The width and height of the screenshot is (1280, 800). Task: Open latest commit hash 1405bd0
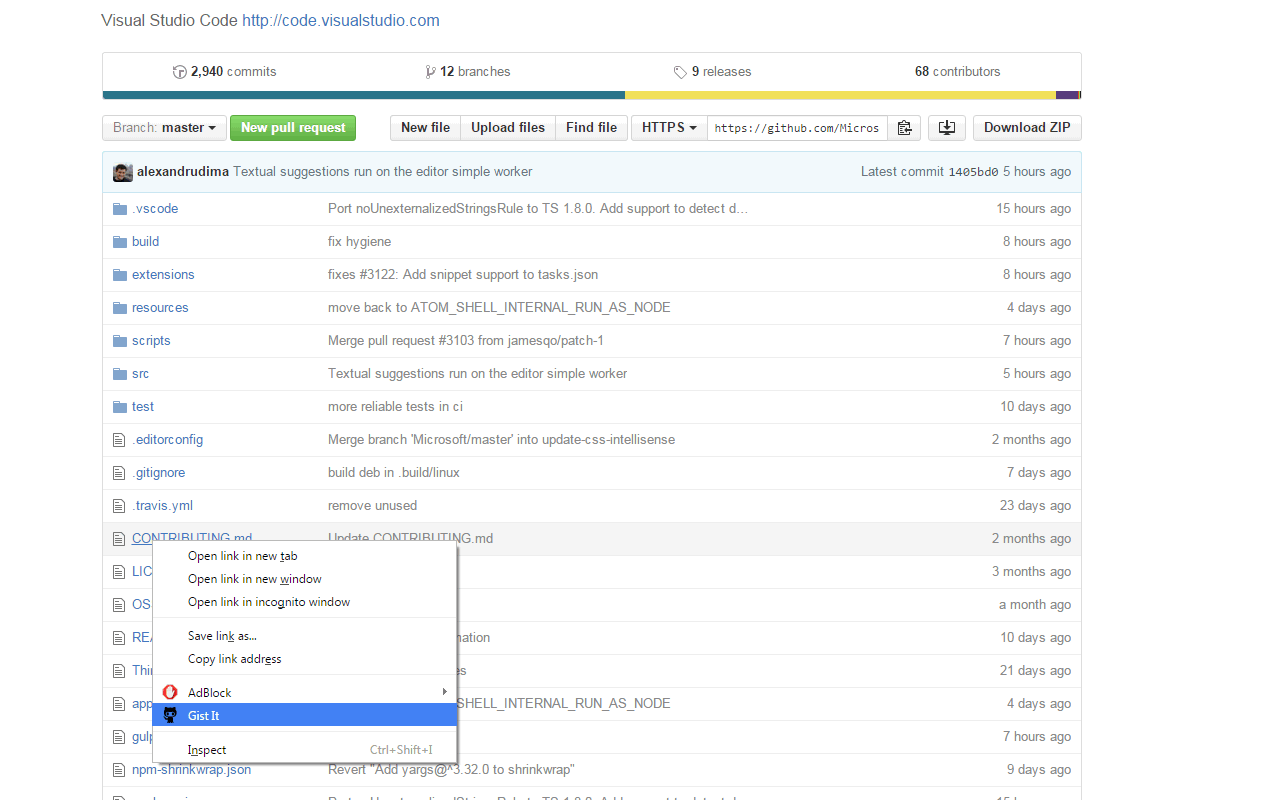tap(973, 172)
